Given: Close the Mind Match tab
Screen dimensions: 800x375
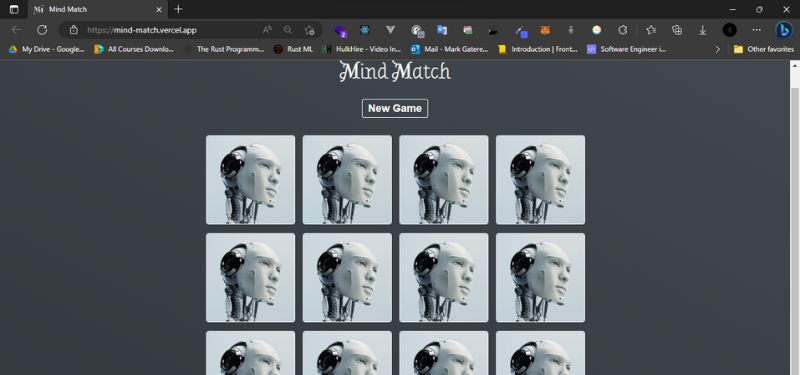Looking at the screenshot, I should (x=159, y=9).
